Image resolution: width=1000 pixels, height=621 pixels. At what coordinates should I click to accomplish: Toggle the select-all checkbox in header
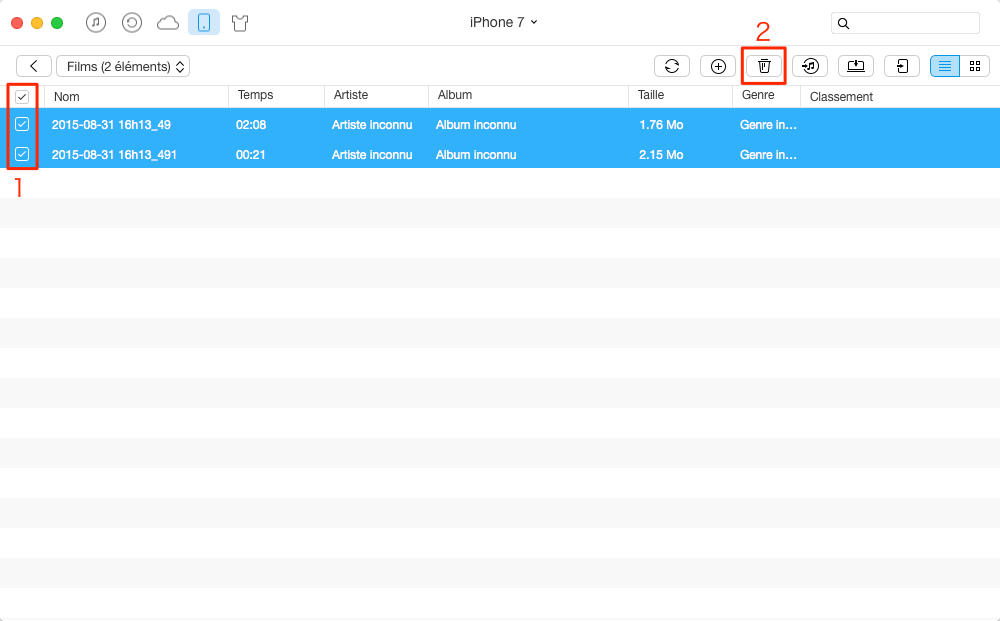pos(22,97)
